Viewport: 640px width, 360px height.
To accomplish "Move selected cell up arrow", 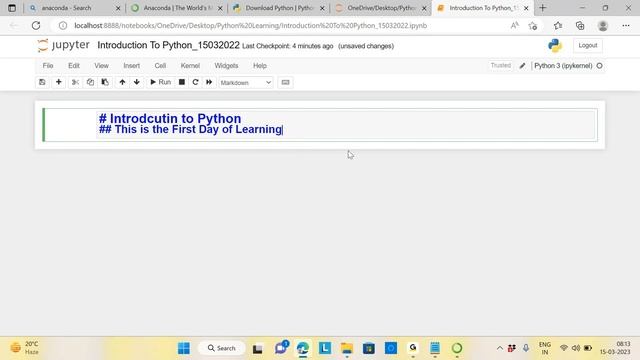I will click(122, 82).
